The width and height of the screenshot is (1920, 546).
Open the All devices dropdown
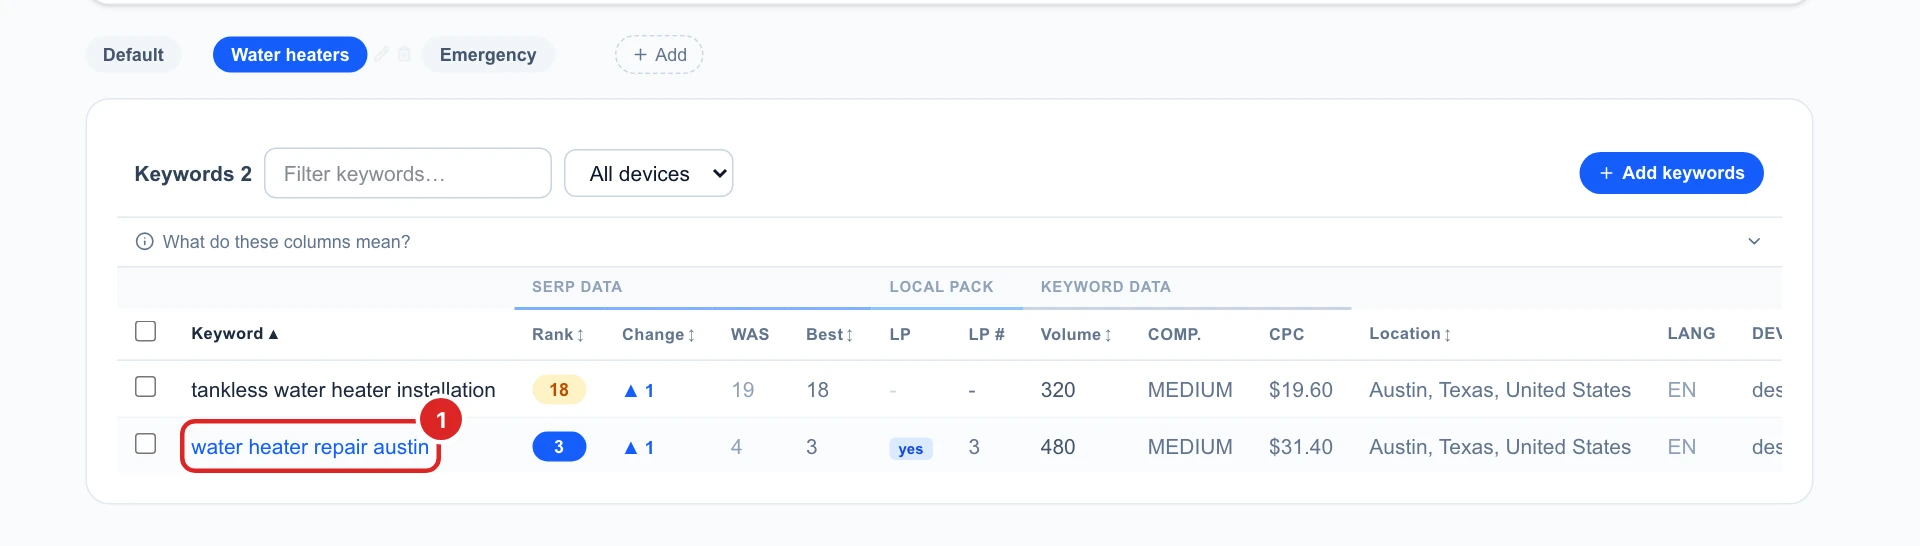[649, 173]
